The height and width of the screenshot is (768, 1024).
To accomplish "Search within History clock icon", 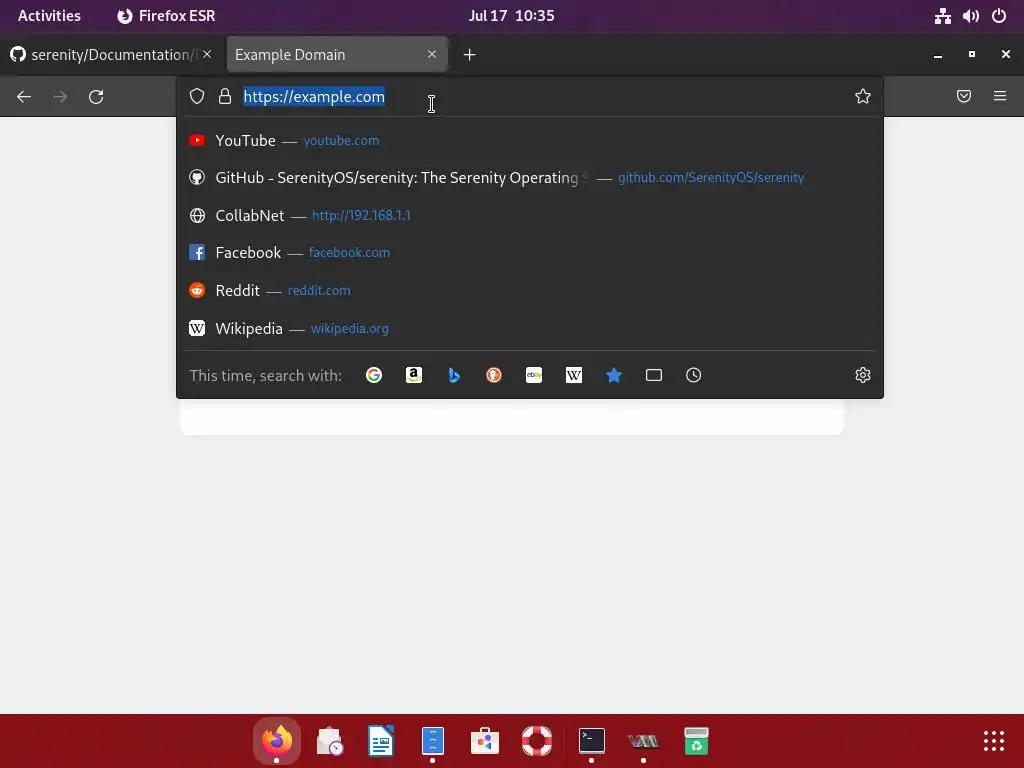I will (x=694, y=375).
